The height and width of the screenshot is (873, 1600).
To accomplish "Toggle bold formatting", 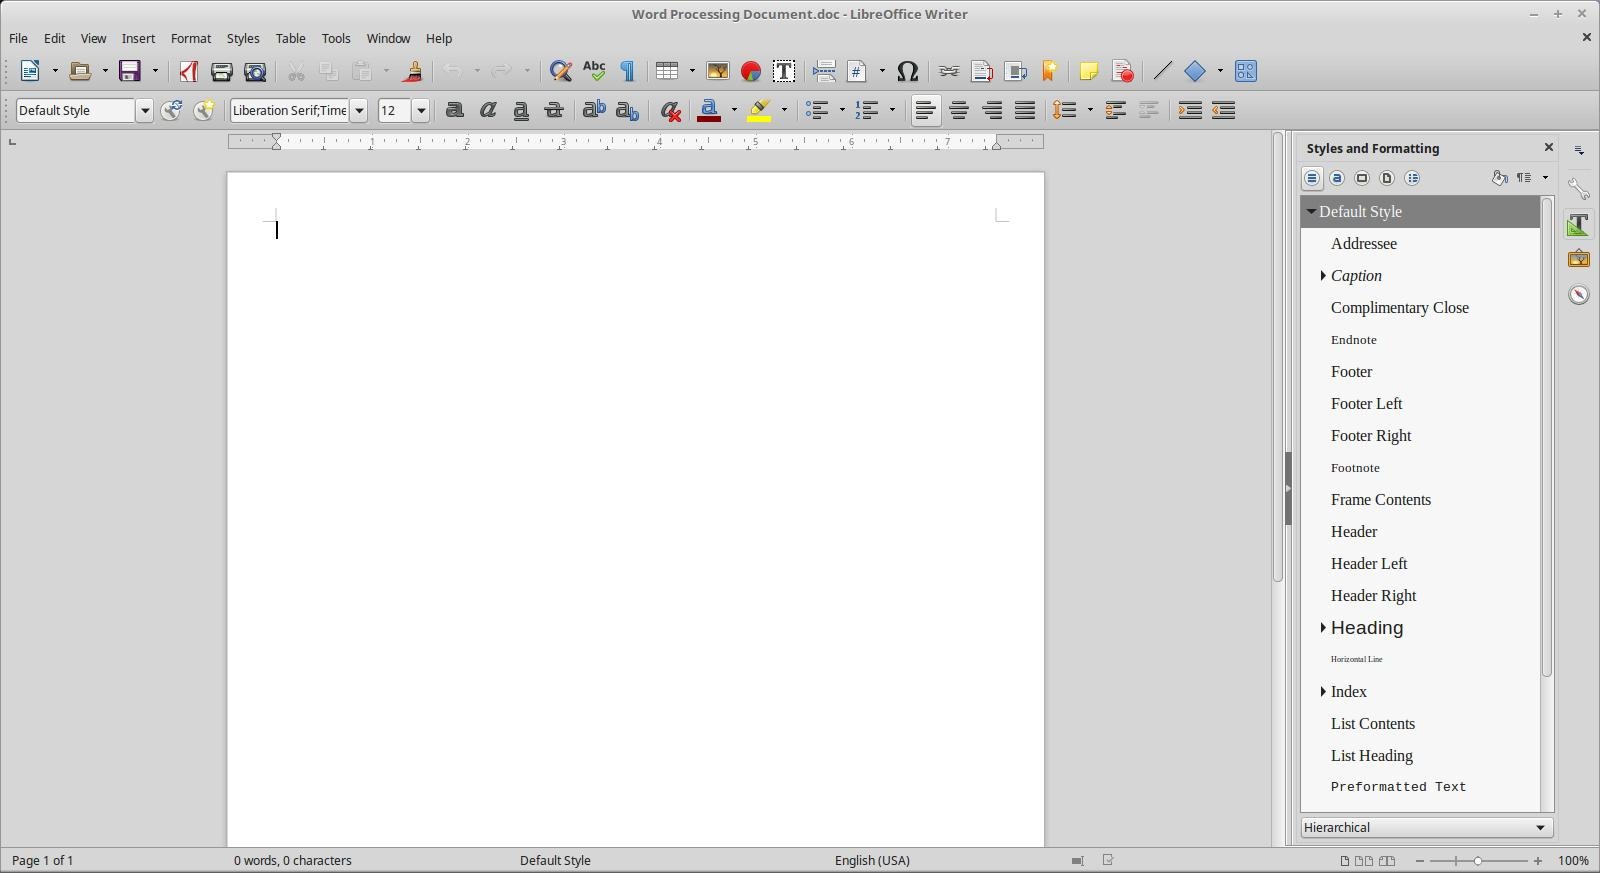I will coord(455,111).
